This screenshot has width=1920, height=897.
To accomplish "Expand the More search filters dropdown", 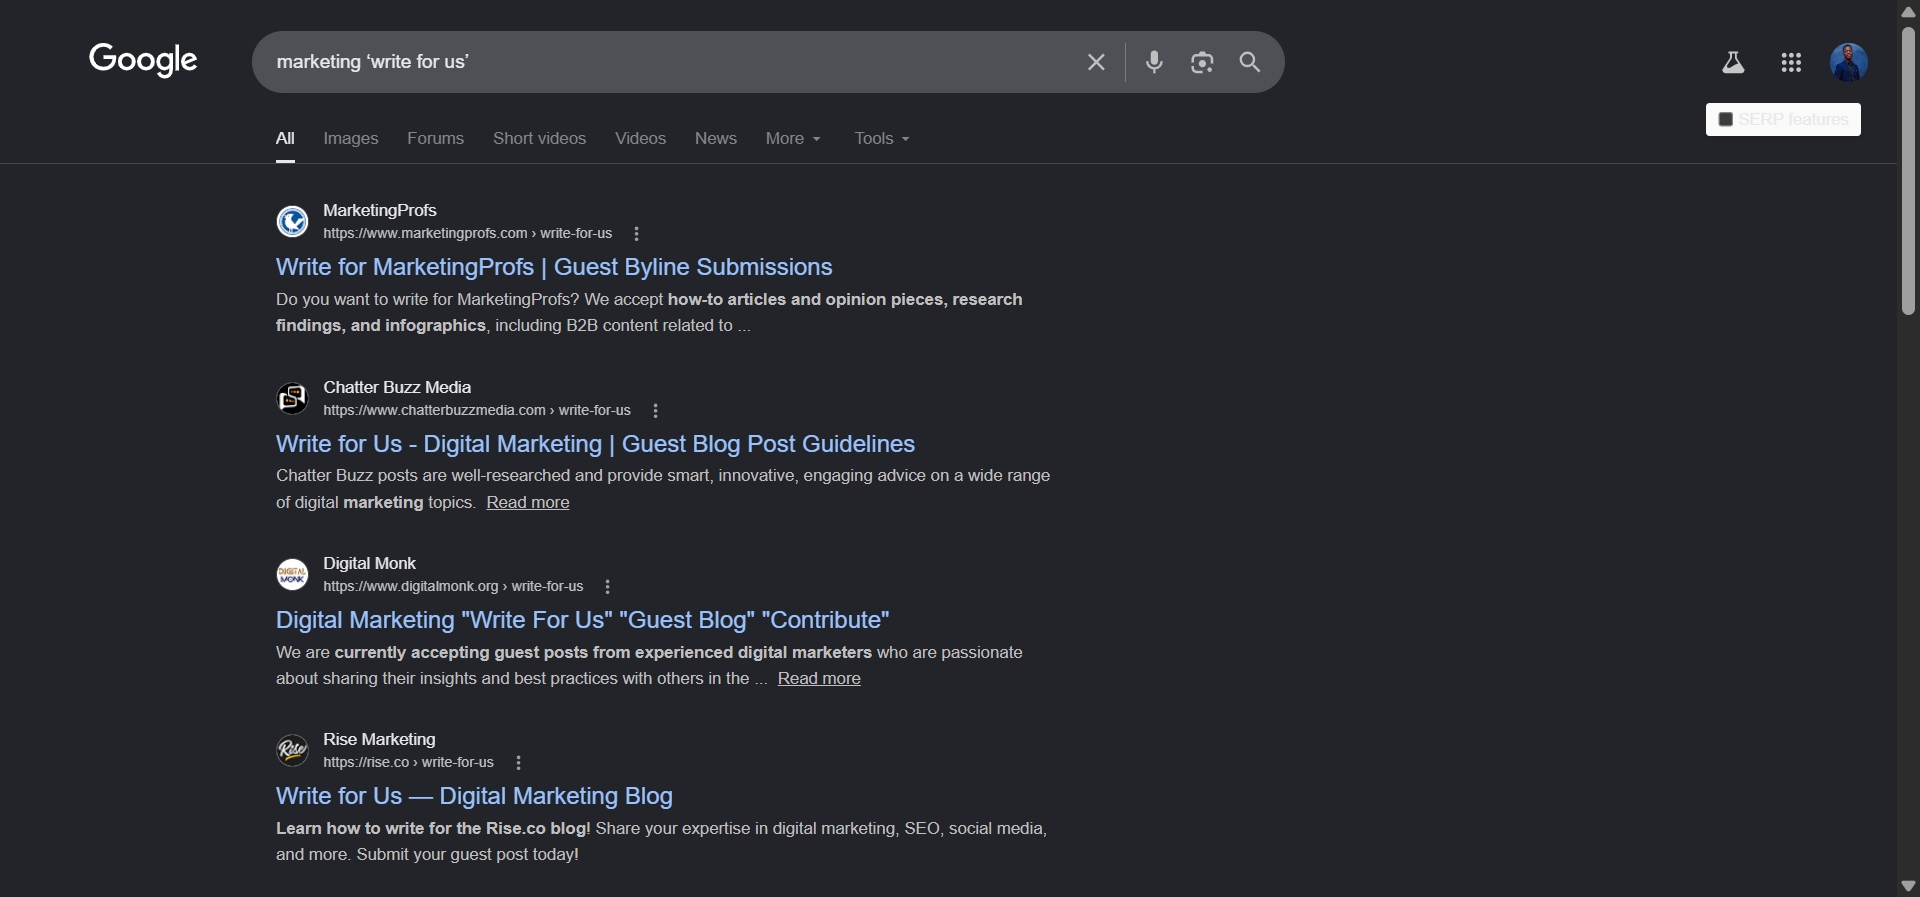I will (x=793, y=138).
